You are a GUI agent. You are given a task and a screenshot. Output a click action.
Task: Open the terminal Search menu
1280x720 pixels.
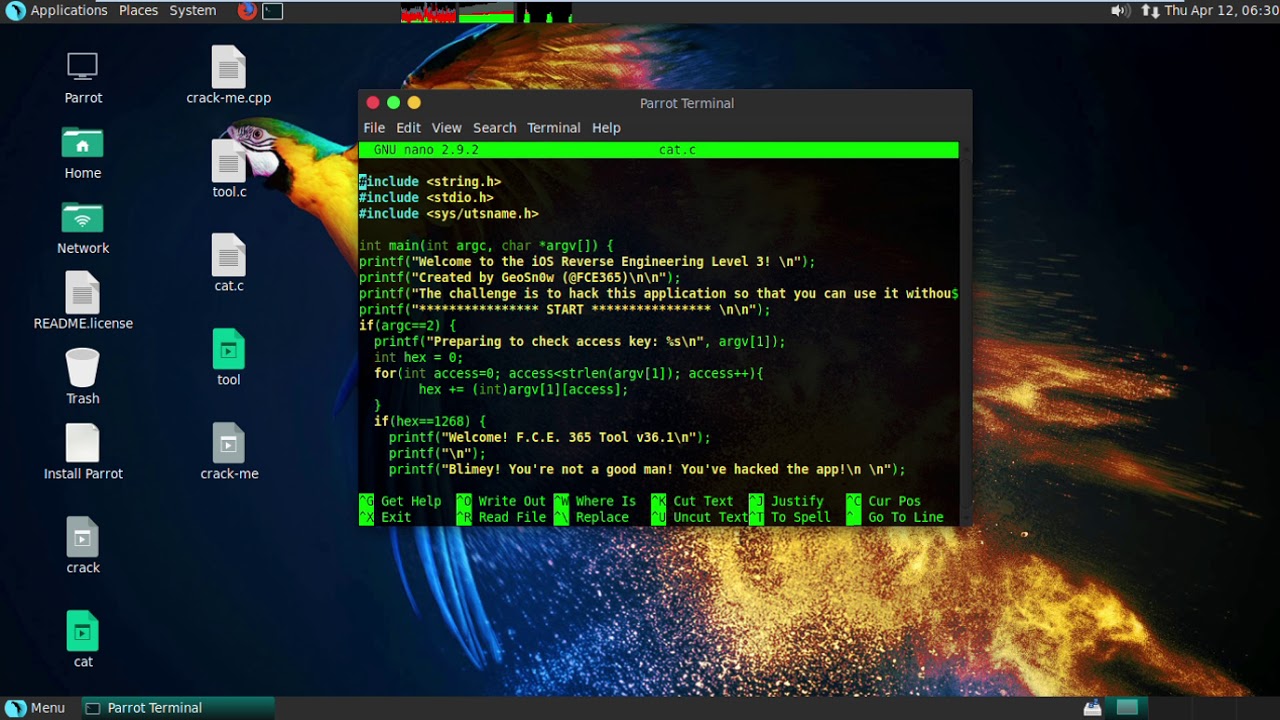[x=494, y=128]
